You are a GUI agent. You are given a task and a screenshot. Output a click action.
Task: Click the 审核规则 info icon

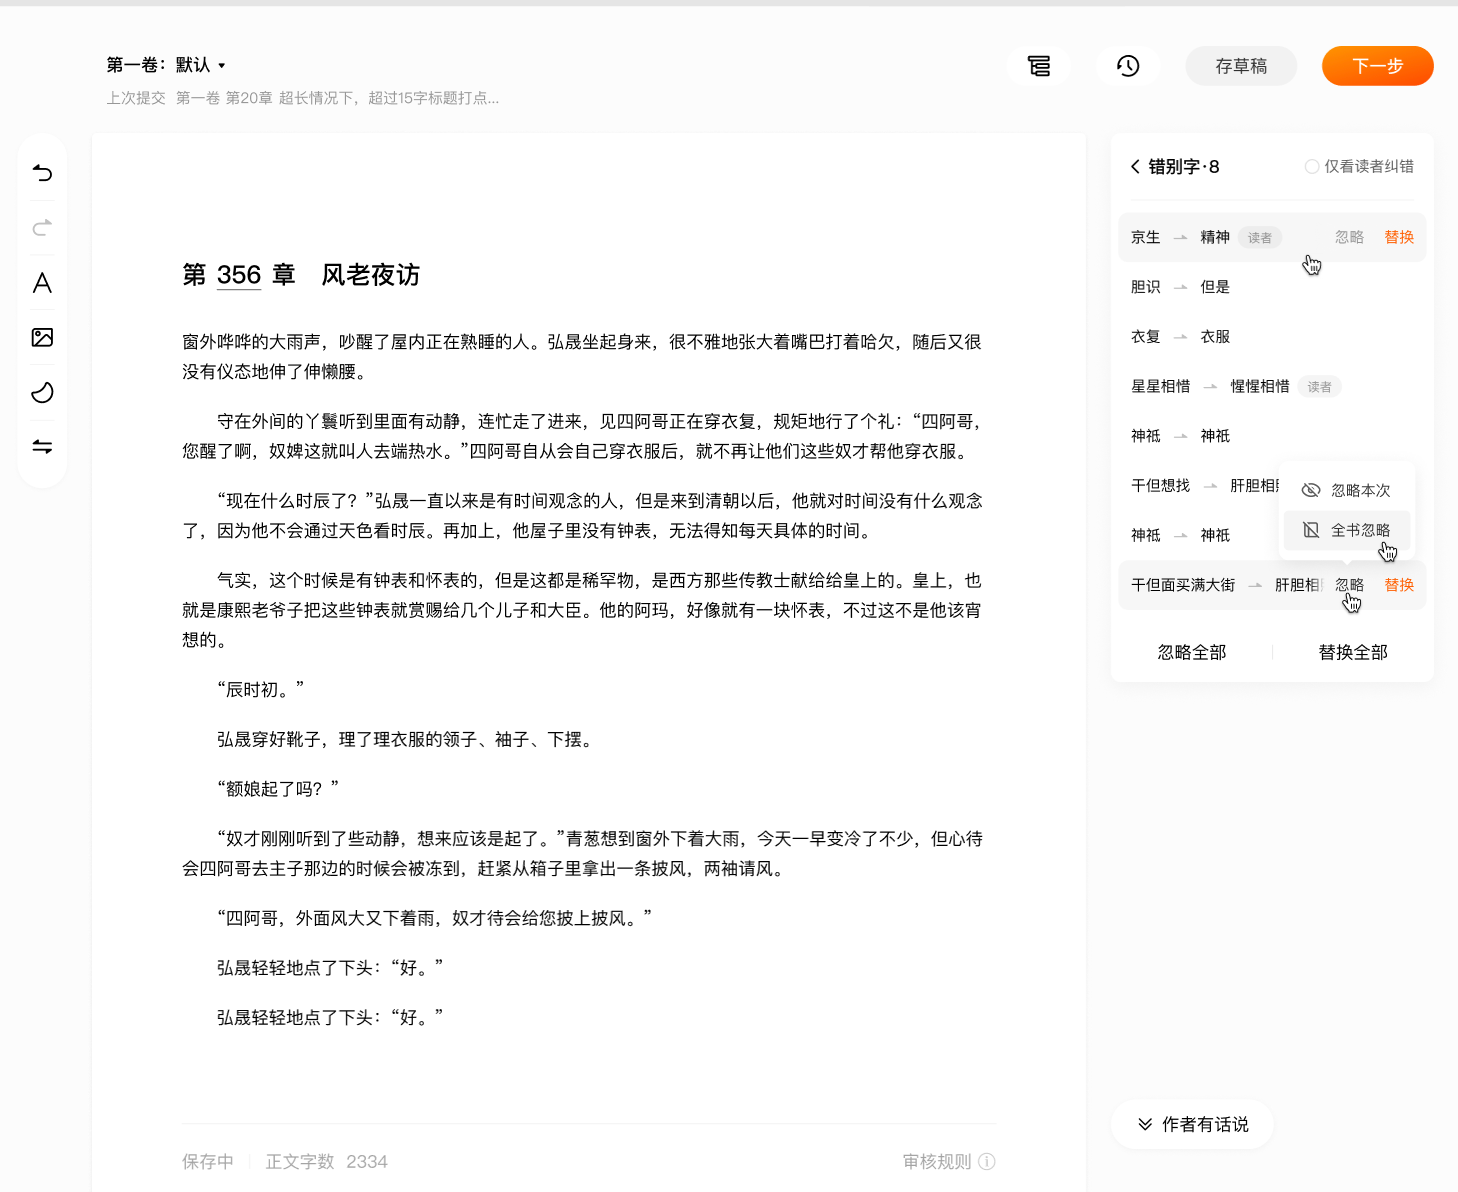pyautogui.click(x=987, y=1161)
